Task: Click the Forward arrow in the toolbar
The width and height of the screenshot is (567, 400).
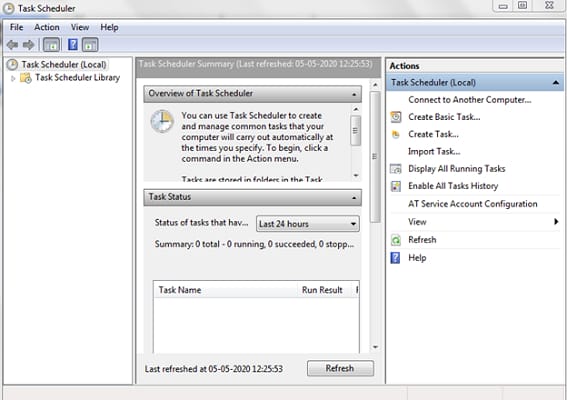Action: pyautogui.click(x=28, y=45)
